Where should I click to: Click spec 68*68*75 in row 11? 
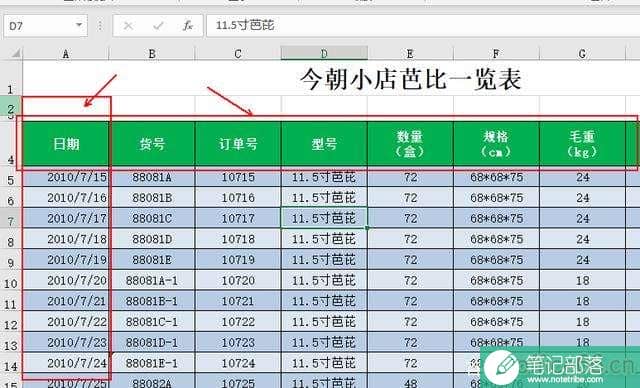pos(496,301)
